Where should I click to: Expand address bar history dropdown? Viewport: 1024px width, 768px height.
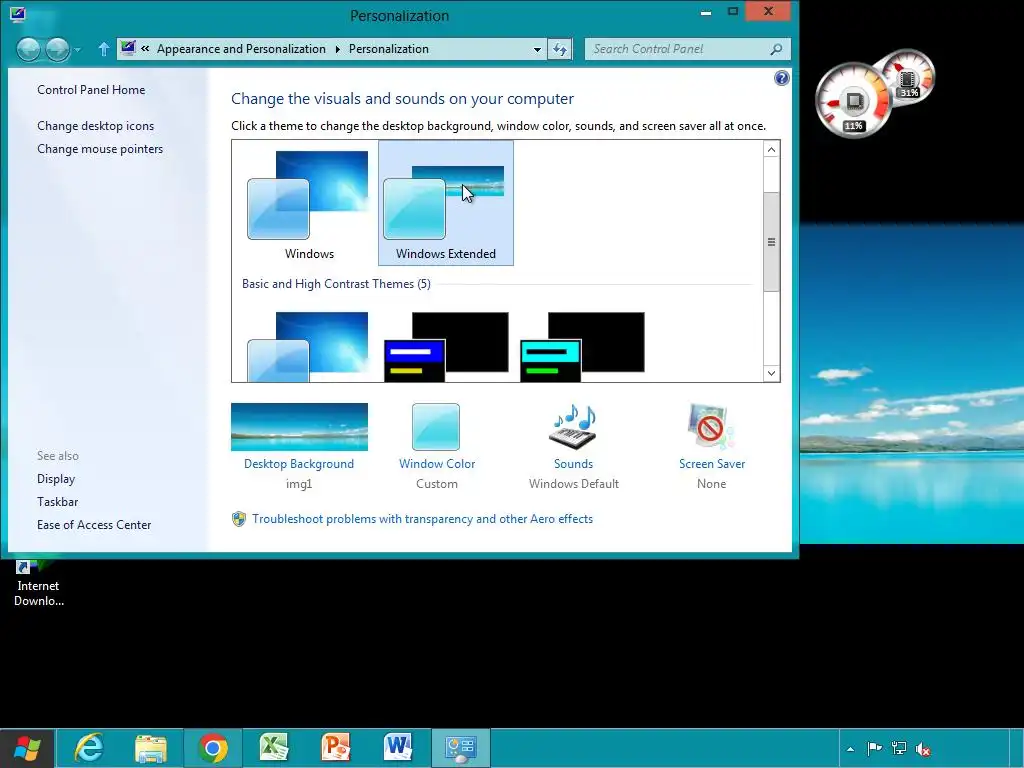tap(537, 50)
